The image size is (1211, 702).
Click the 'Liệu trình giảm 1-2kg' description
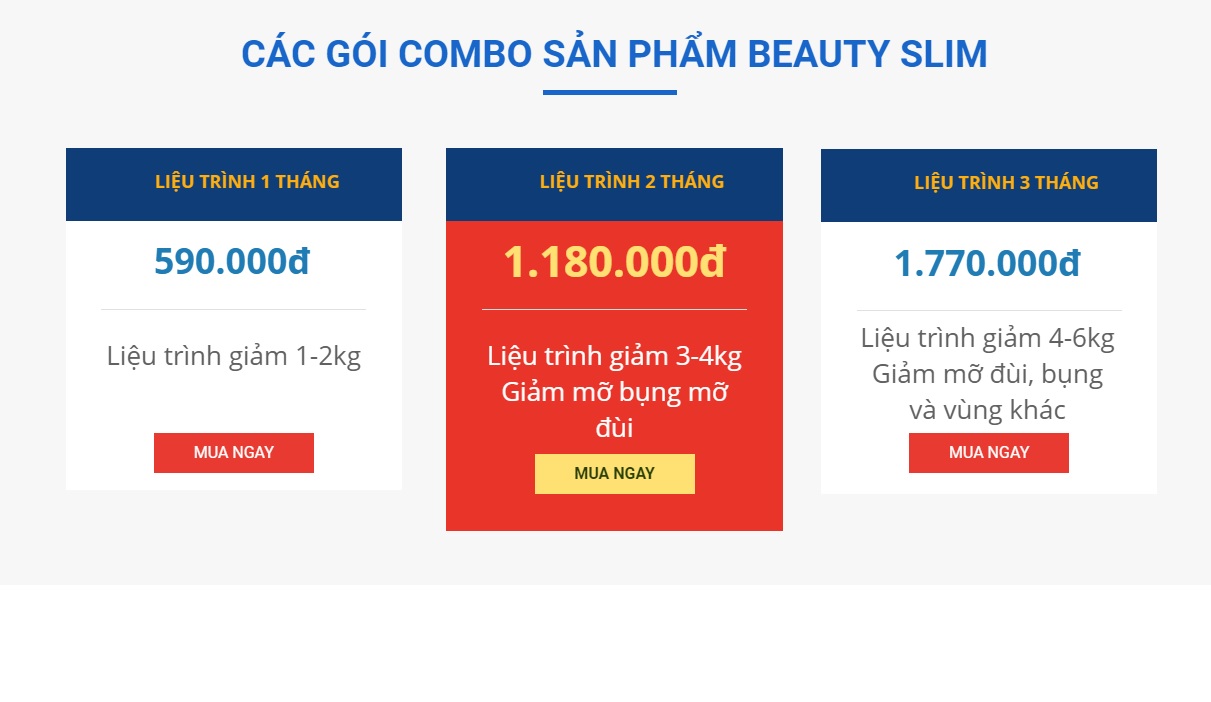(x=234, y=356)
